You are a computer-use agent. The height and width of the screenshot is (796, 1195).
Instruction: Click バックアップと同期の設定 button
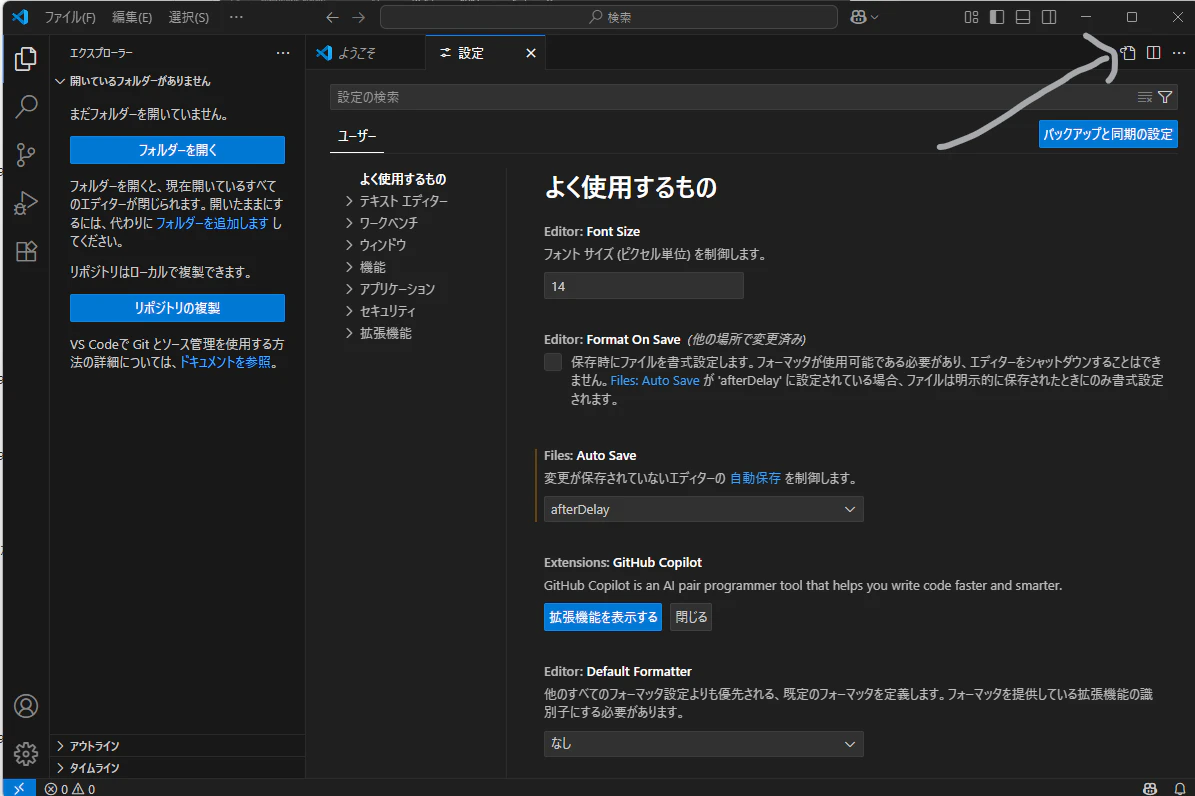(1108, 134)
